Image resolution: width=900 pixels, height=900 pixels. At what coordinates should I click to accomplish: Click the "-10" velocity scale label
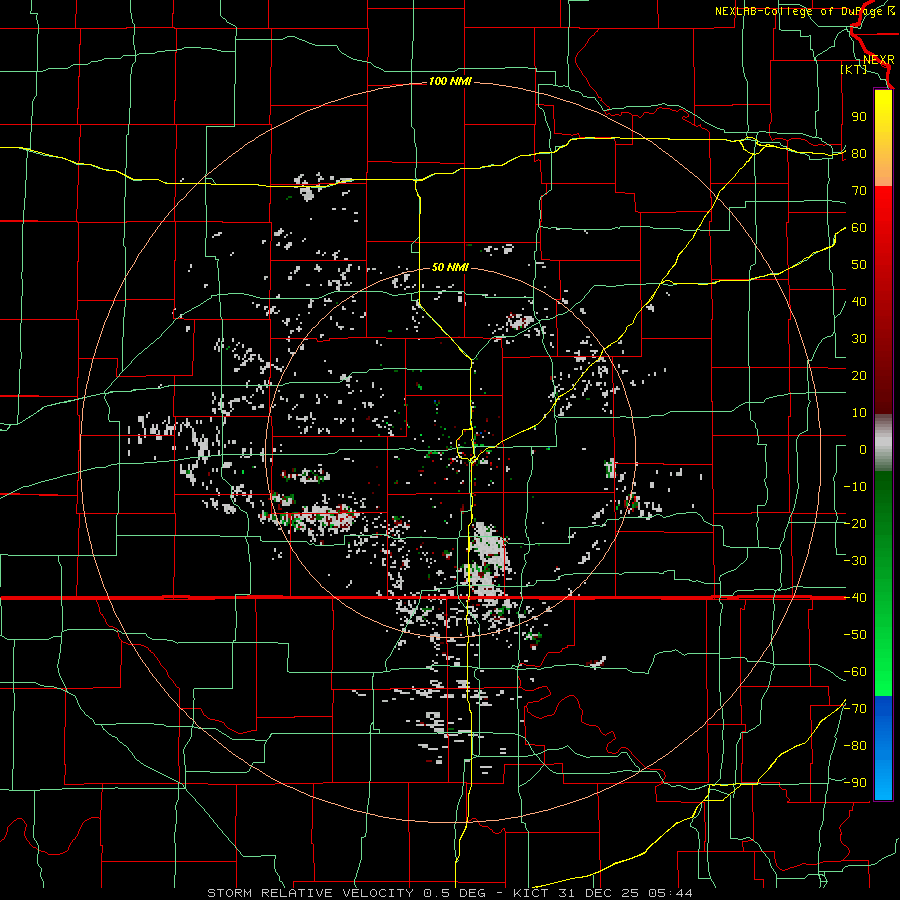(855, 487)
